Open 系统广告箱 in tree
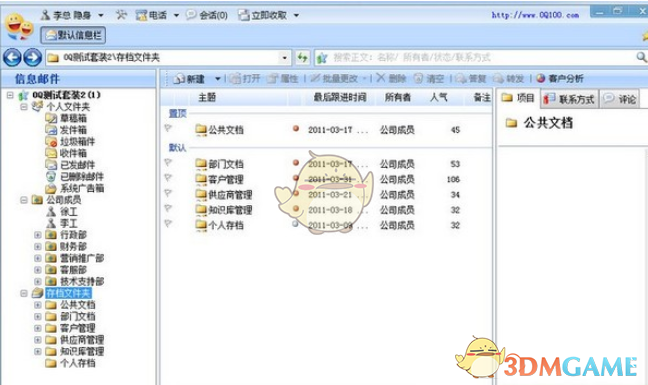The image size is (648, 385). click(74, 188)
